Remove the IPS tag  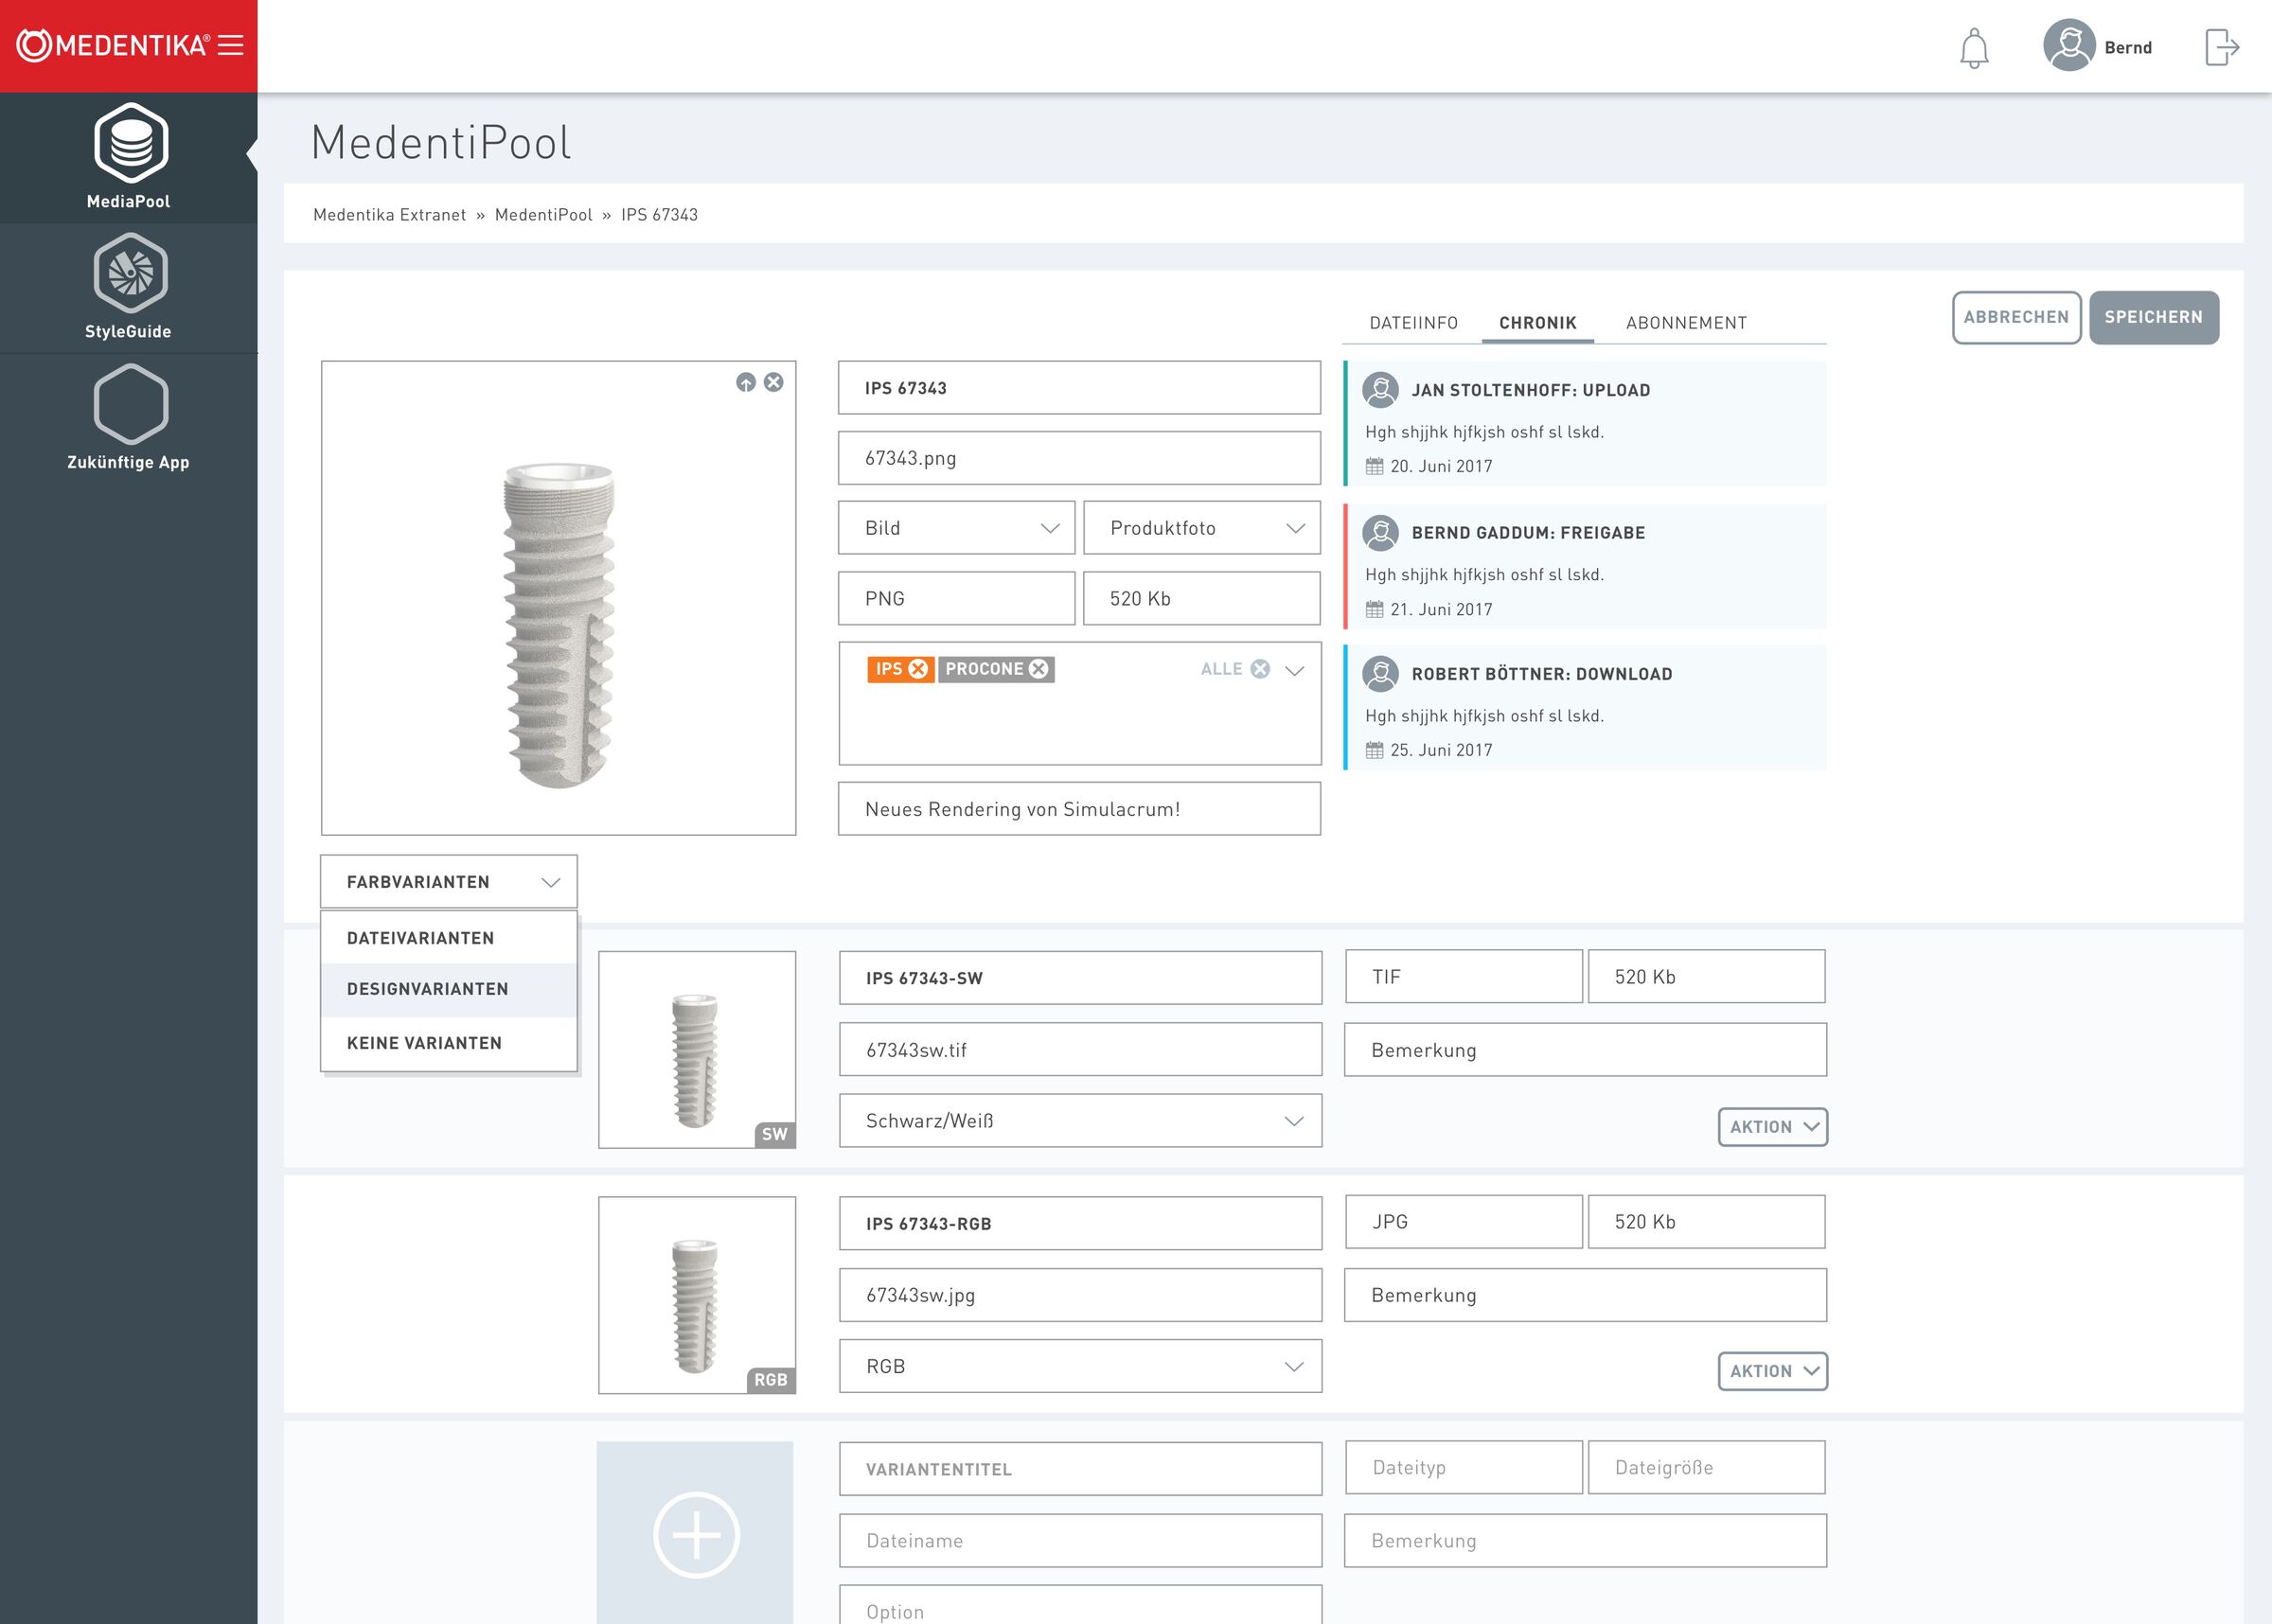(x=919, y=669)
